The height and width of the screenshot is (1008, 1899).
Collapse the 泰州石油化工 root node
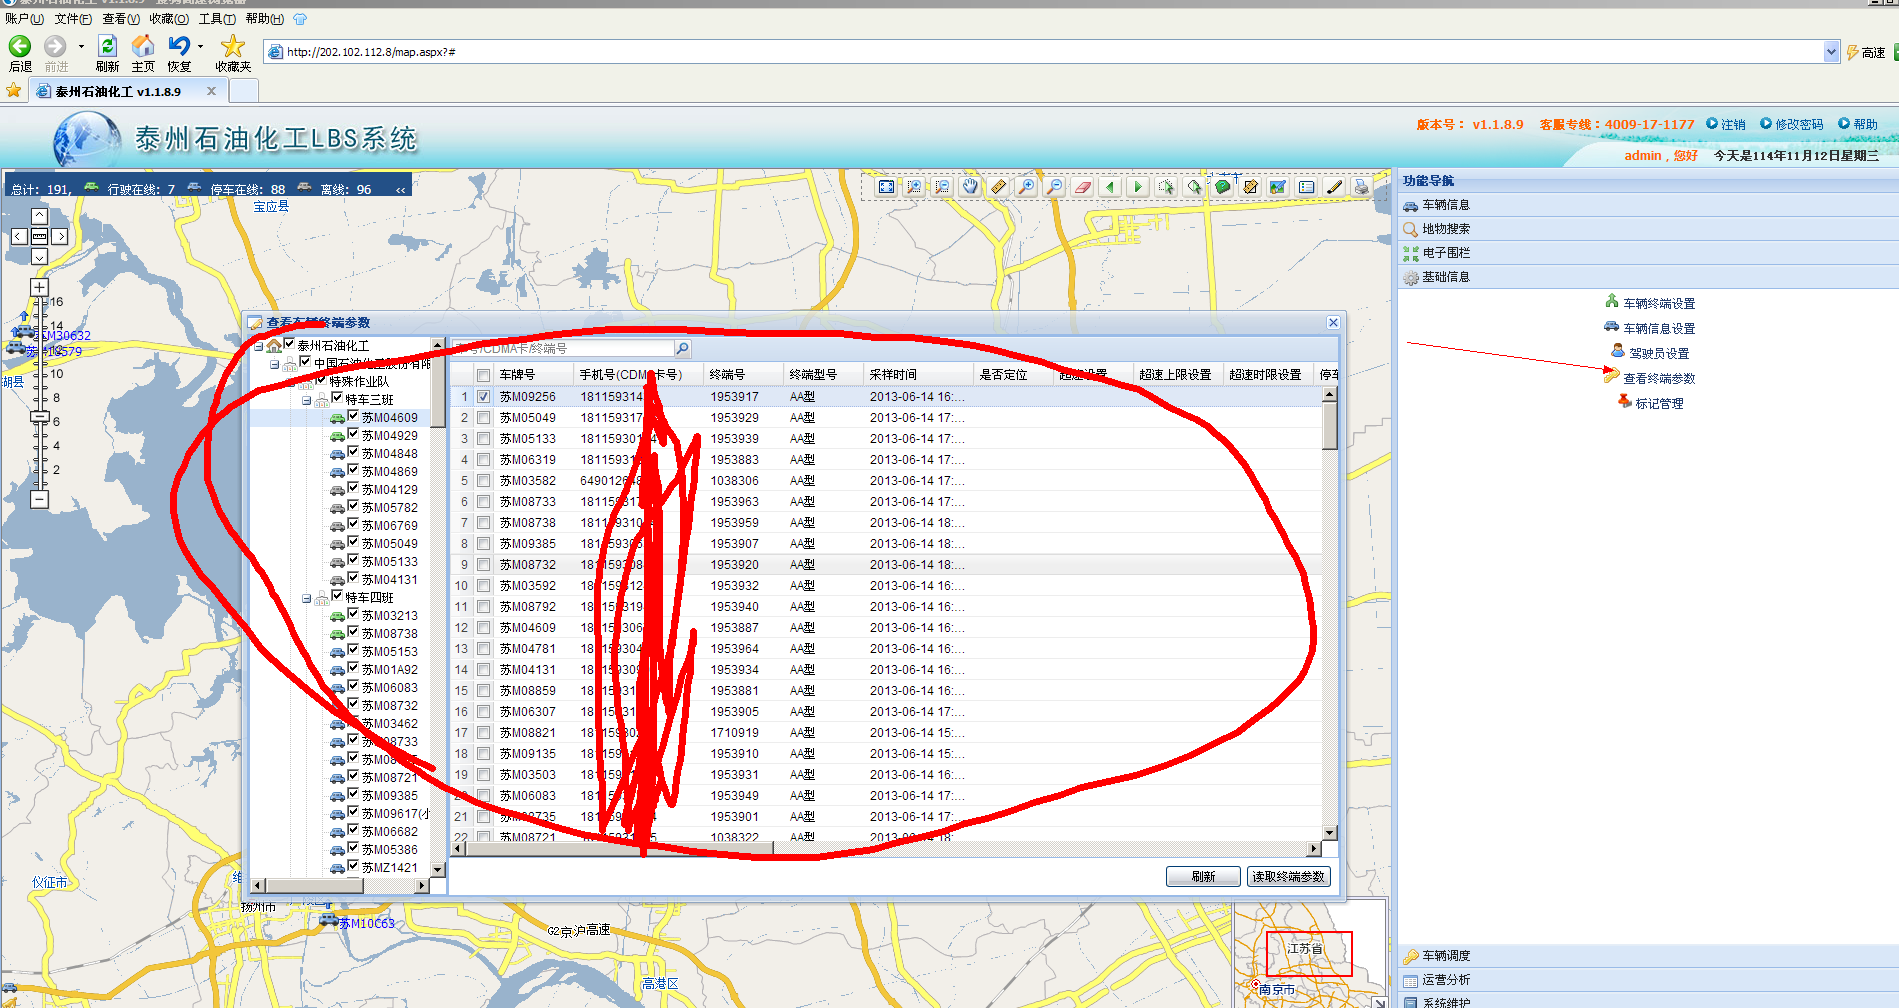[x=259, y=346]
